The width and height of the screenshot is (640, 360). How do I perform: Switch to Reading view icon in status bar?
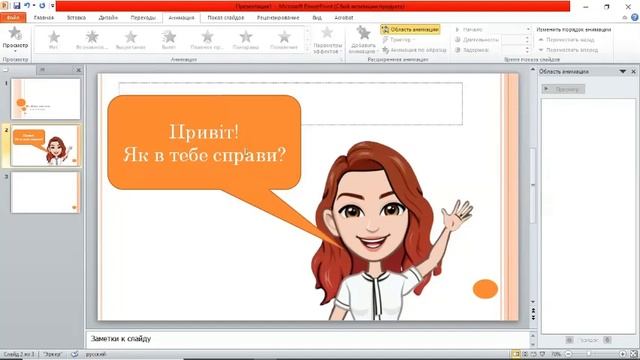coord(533,354)
